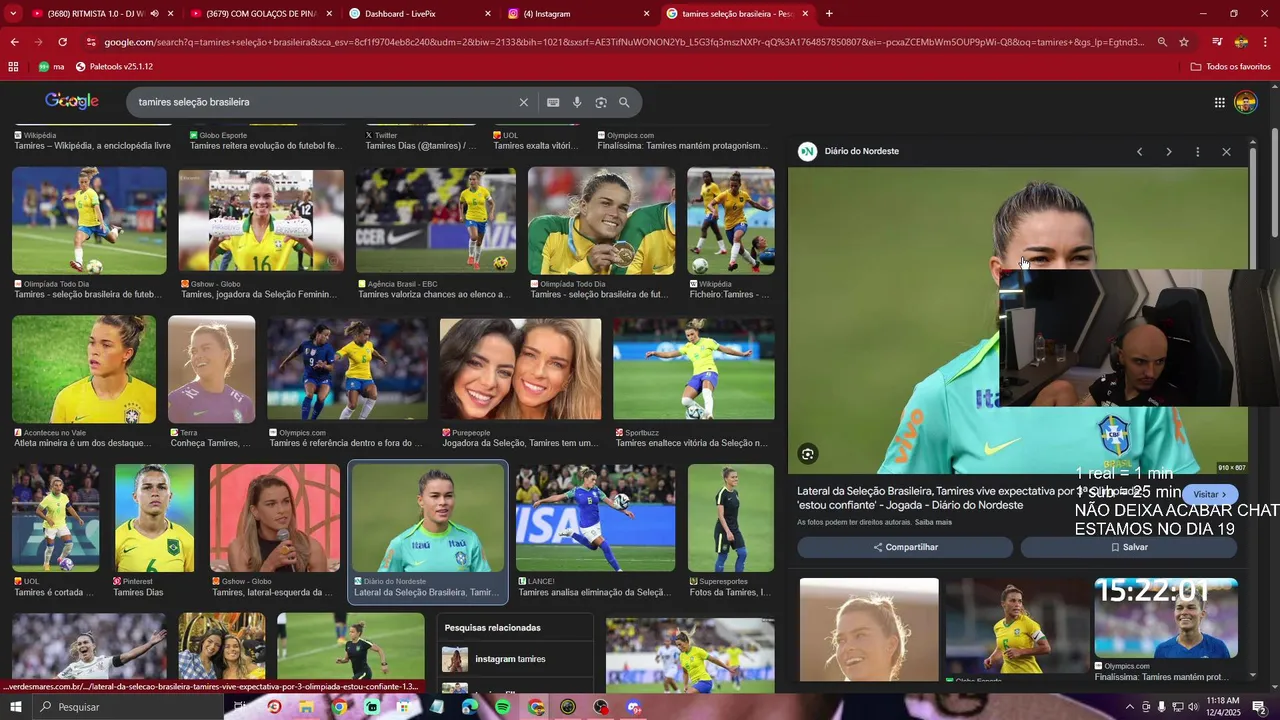Mute audio on the RITMISTA tab

pos(154,14)
